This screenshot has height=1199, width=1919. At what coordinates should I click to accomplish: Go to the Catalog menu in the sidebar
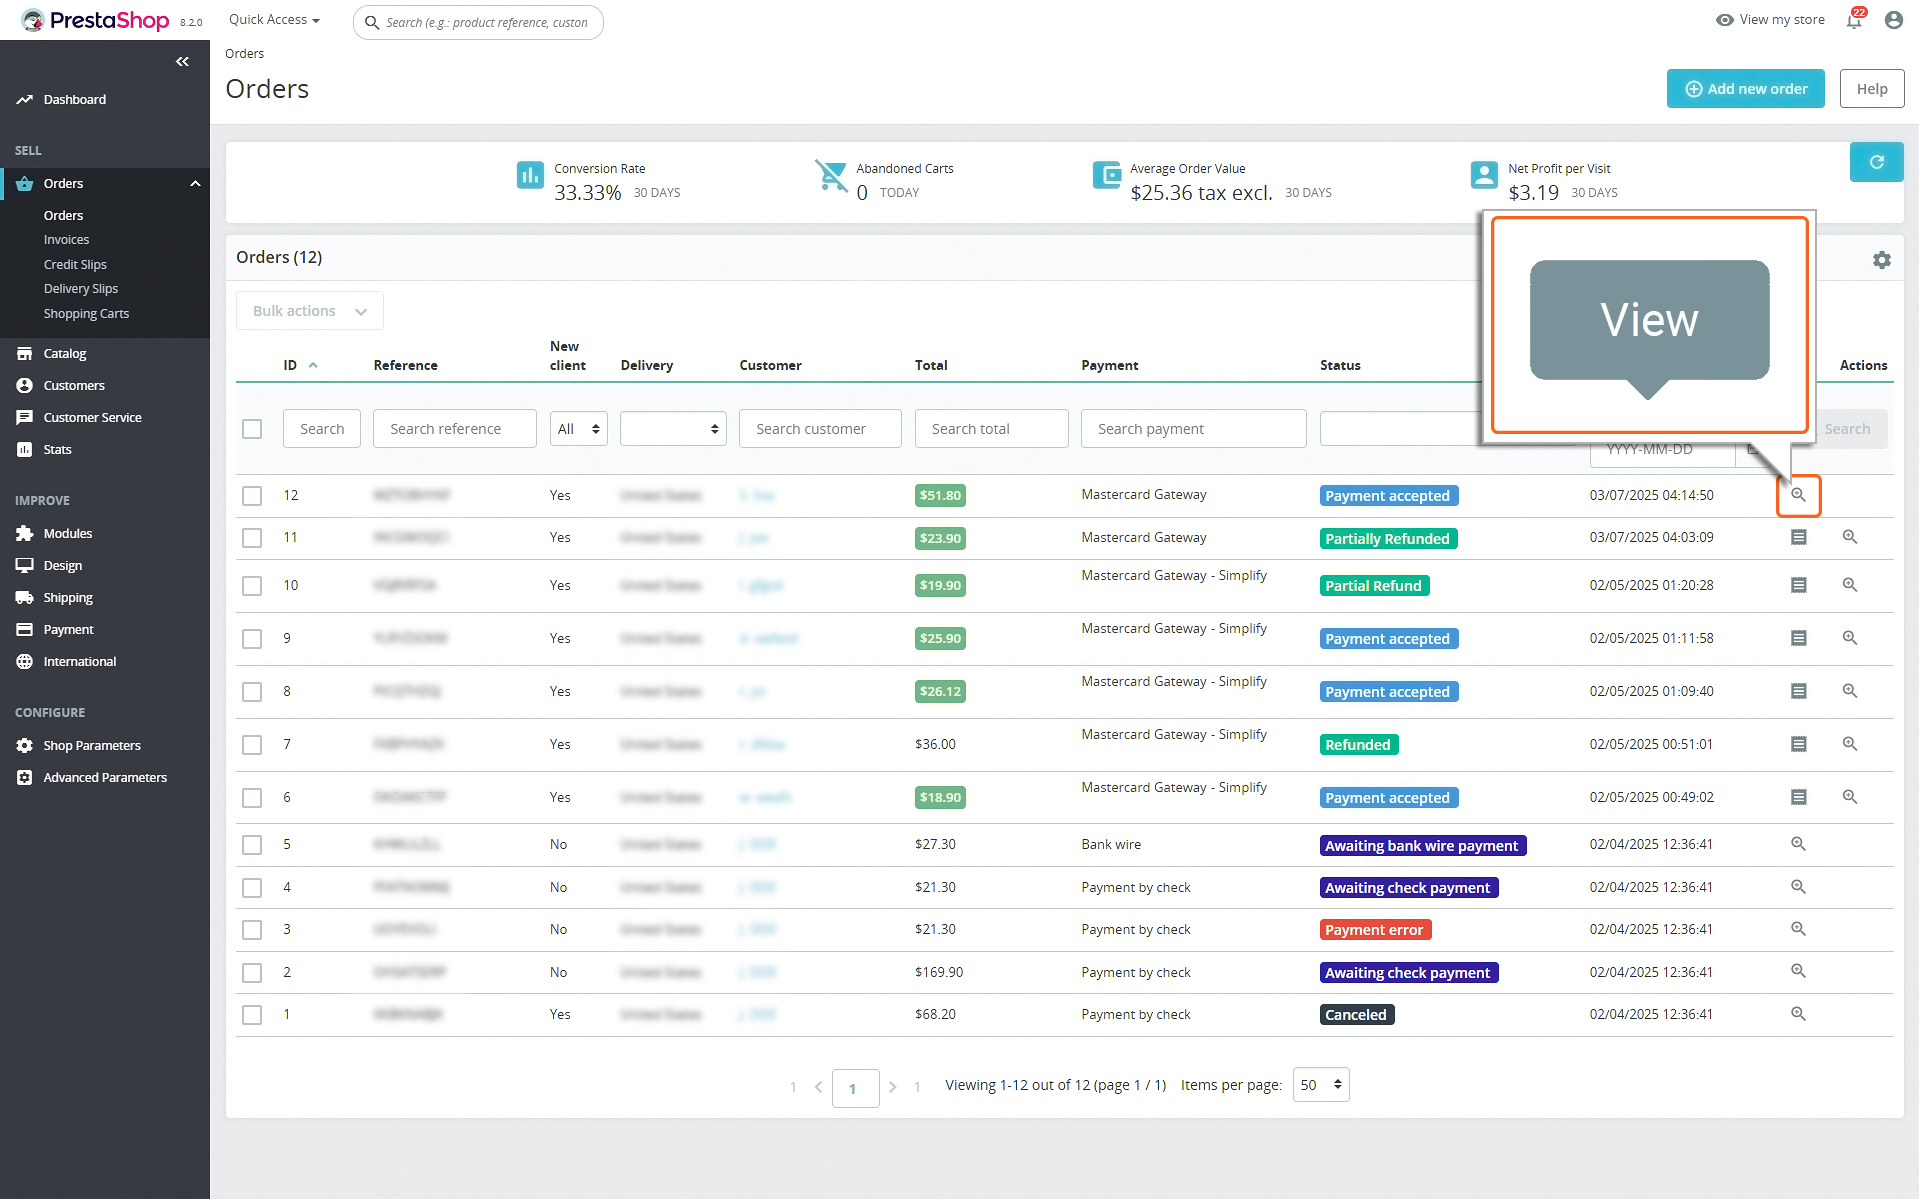65,354
